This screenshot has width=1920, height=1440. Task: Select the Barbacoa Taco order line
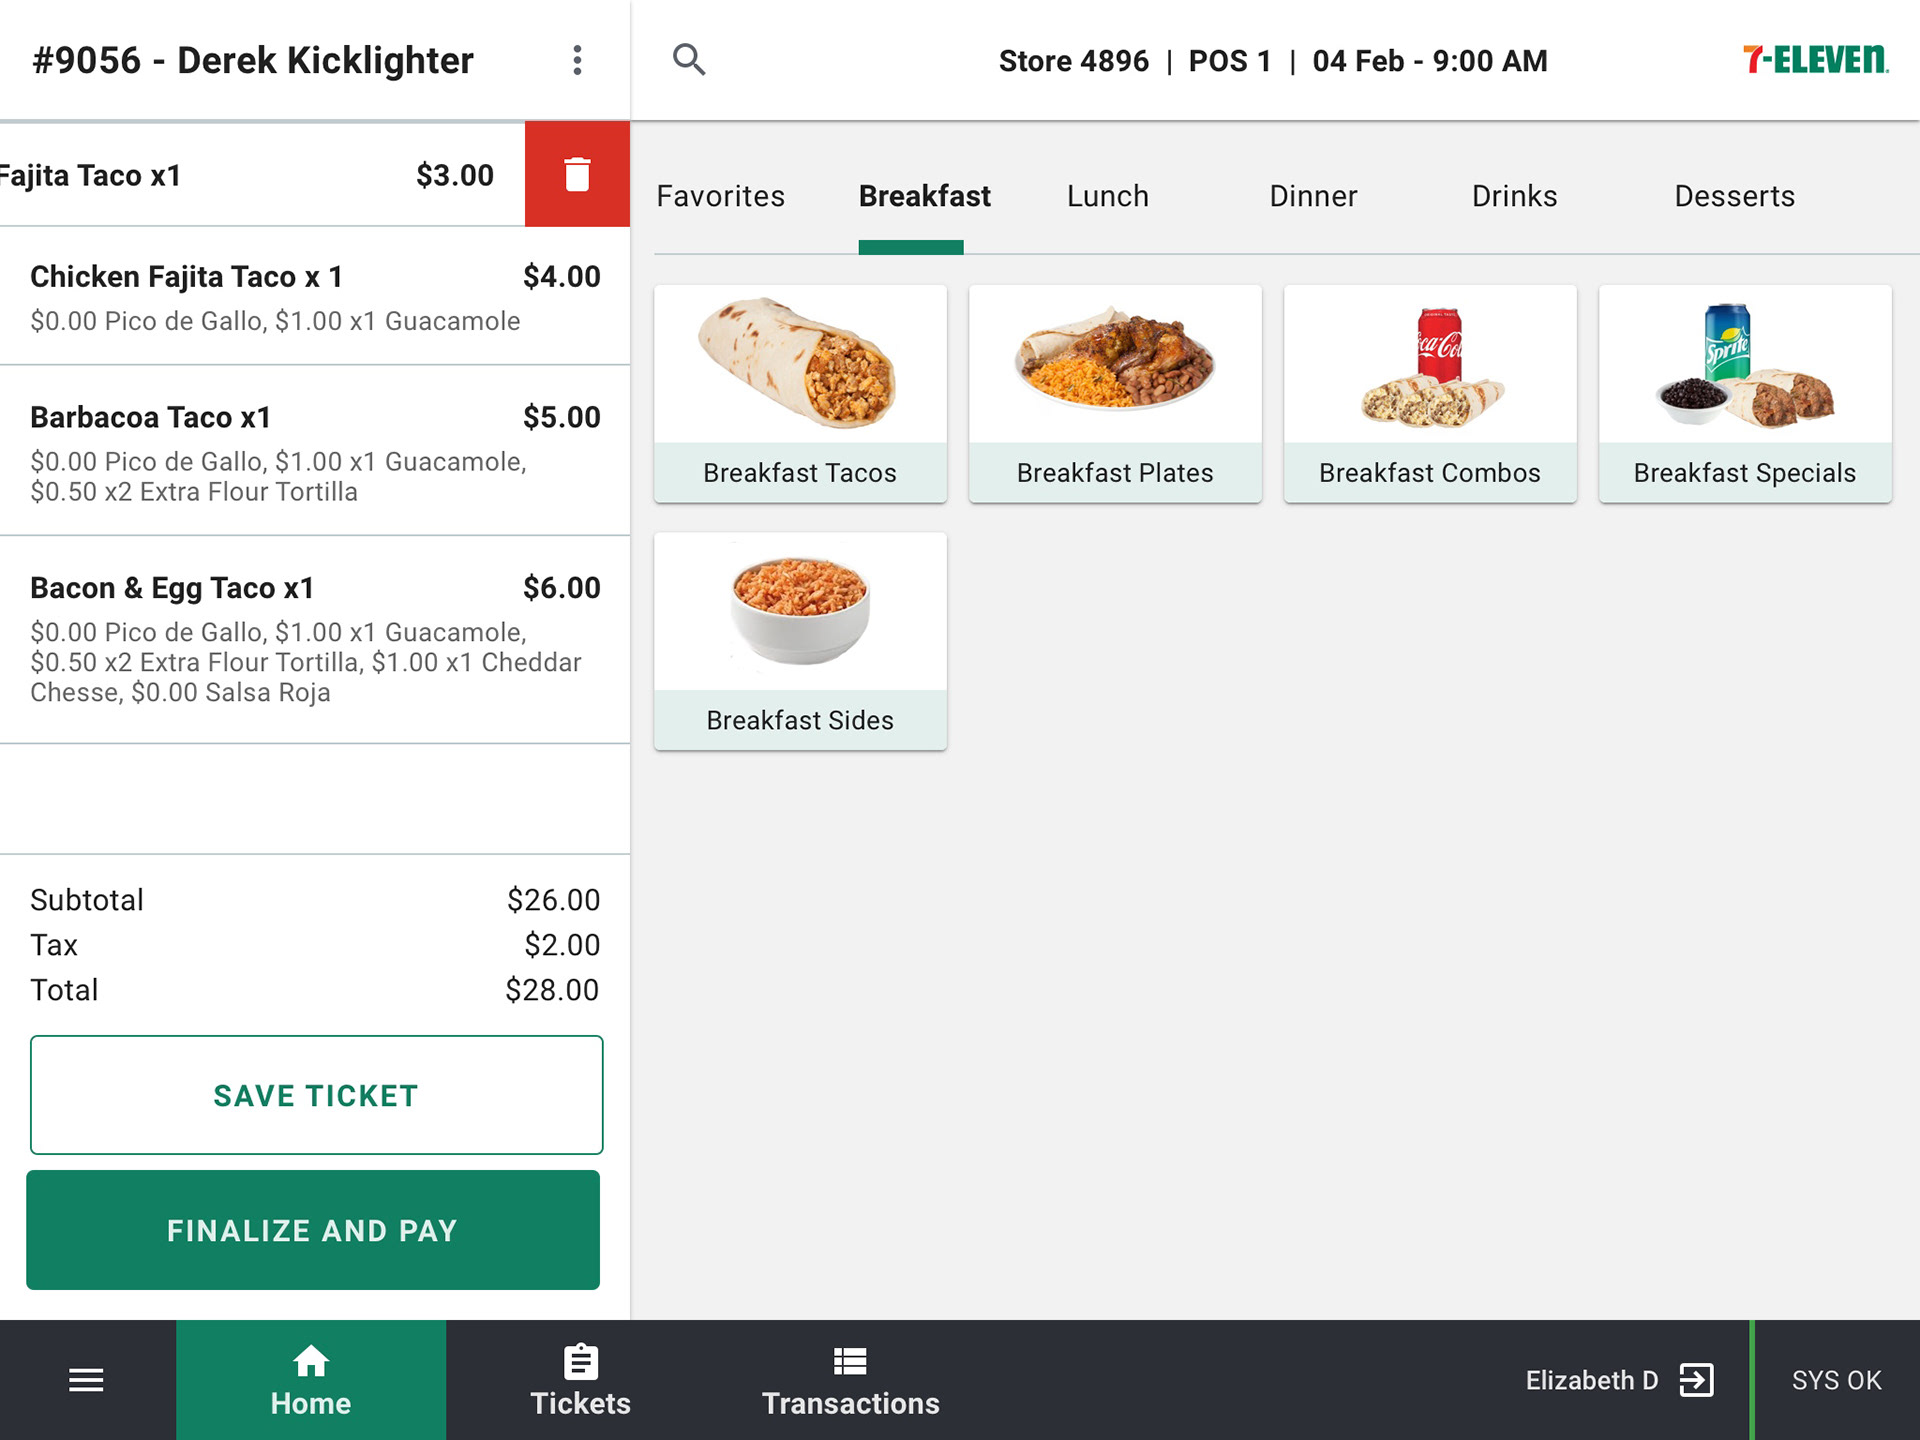point(315,451)
